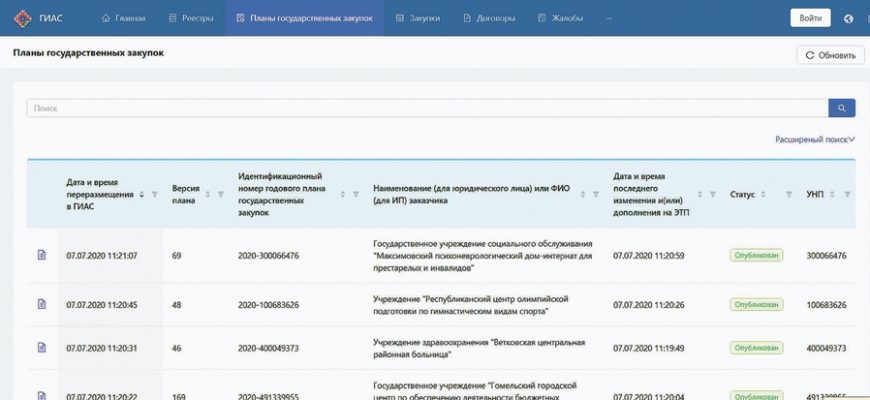
Task: Expand the more menu ellipsis
Action: click(x=609, y=18)
